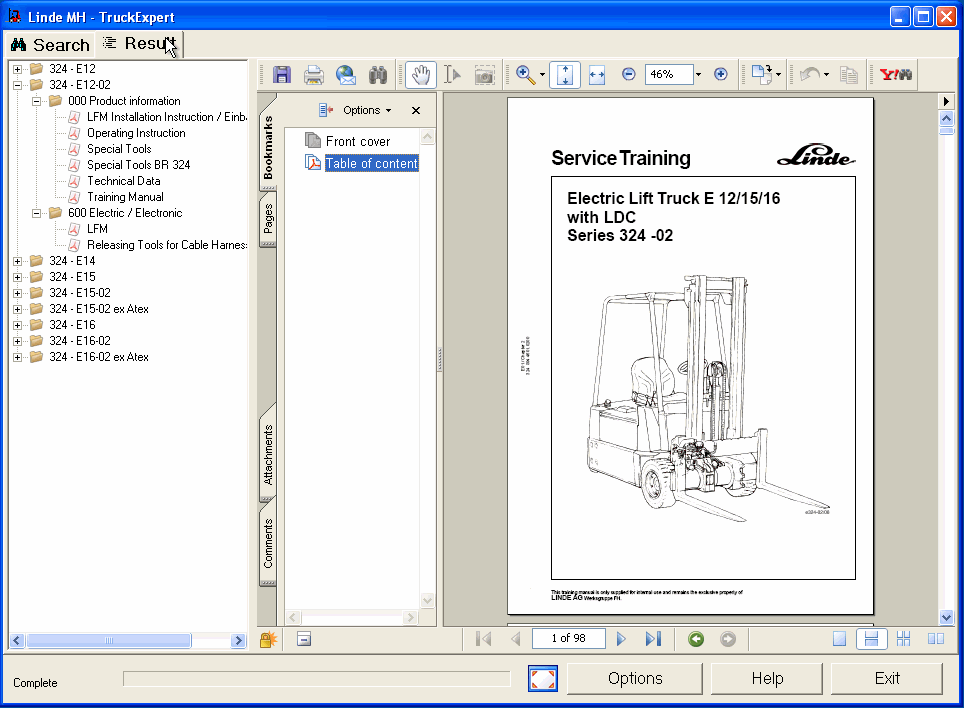
Task: Expand the 324 - E16-02 ex Atex folder
Action: (x=17, y=357)
